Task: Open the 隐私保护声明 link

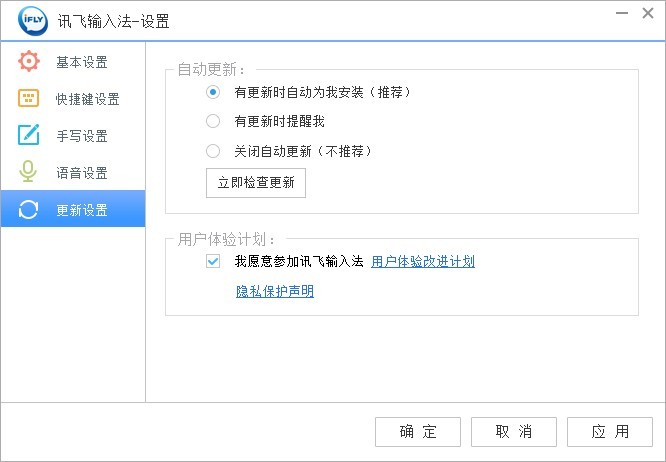Action: tap(275, 292)
